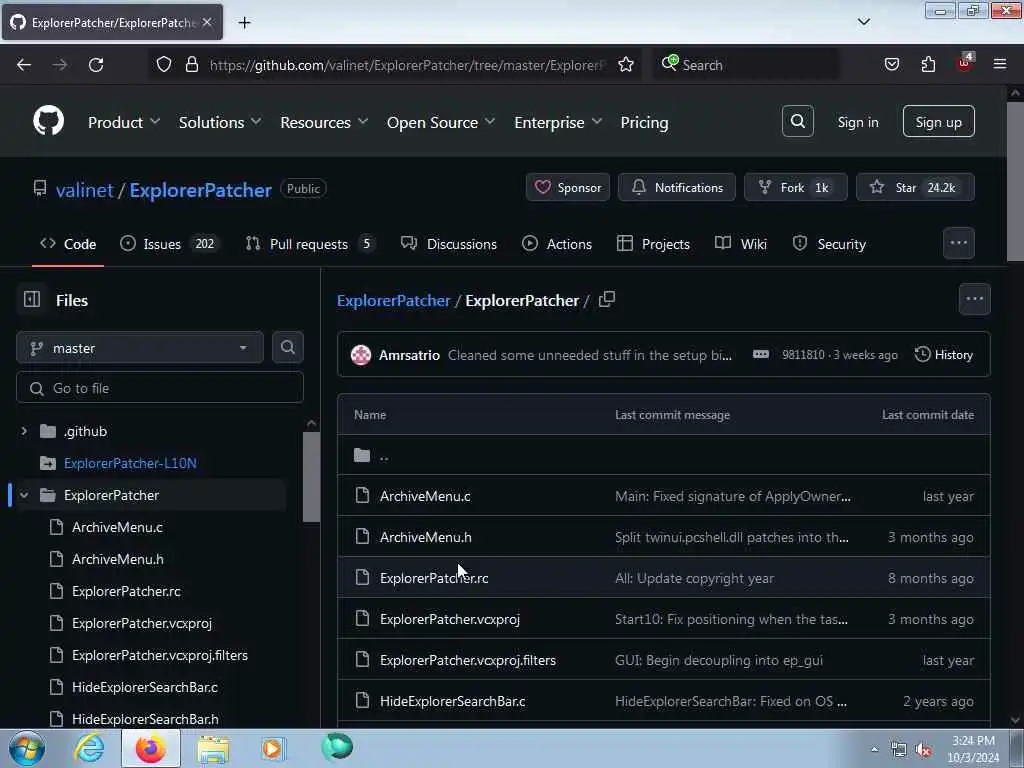Close the ExplorerPatcher browser tab
Screen dimensions: 1024x768
pos(207,22)
